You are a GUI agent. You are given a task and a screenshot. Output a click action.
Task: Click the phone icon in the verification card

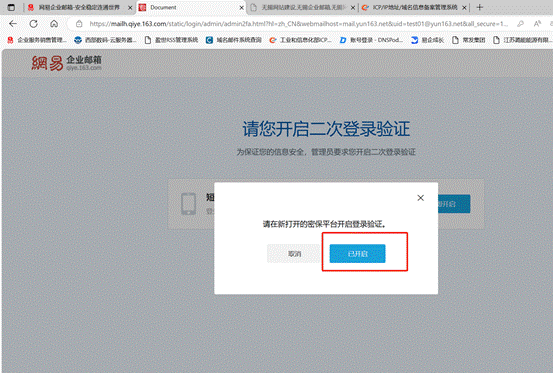click(188, 204)
